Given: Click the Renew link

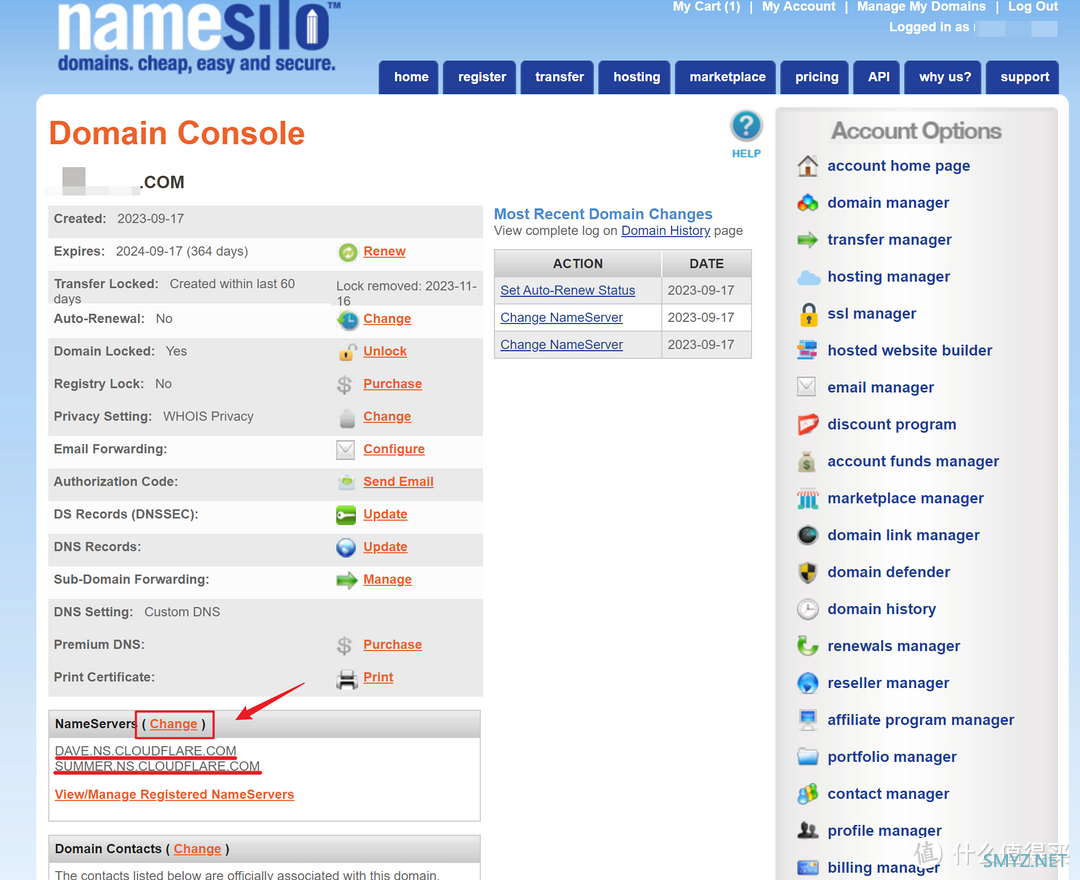Looking at the screenshot, I should pos(384,251).
